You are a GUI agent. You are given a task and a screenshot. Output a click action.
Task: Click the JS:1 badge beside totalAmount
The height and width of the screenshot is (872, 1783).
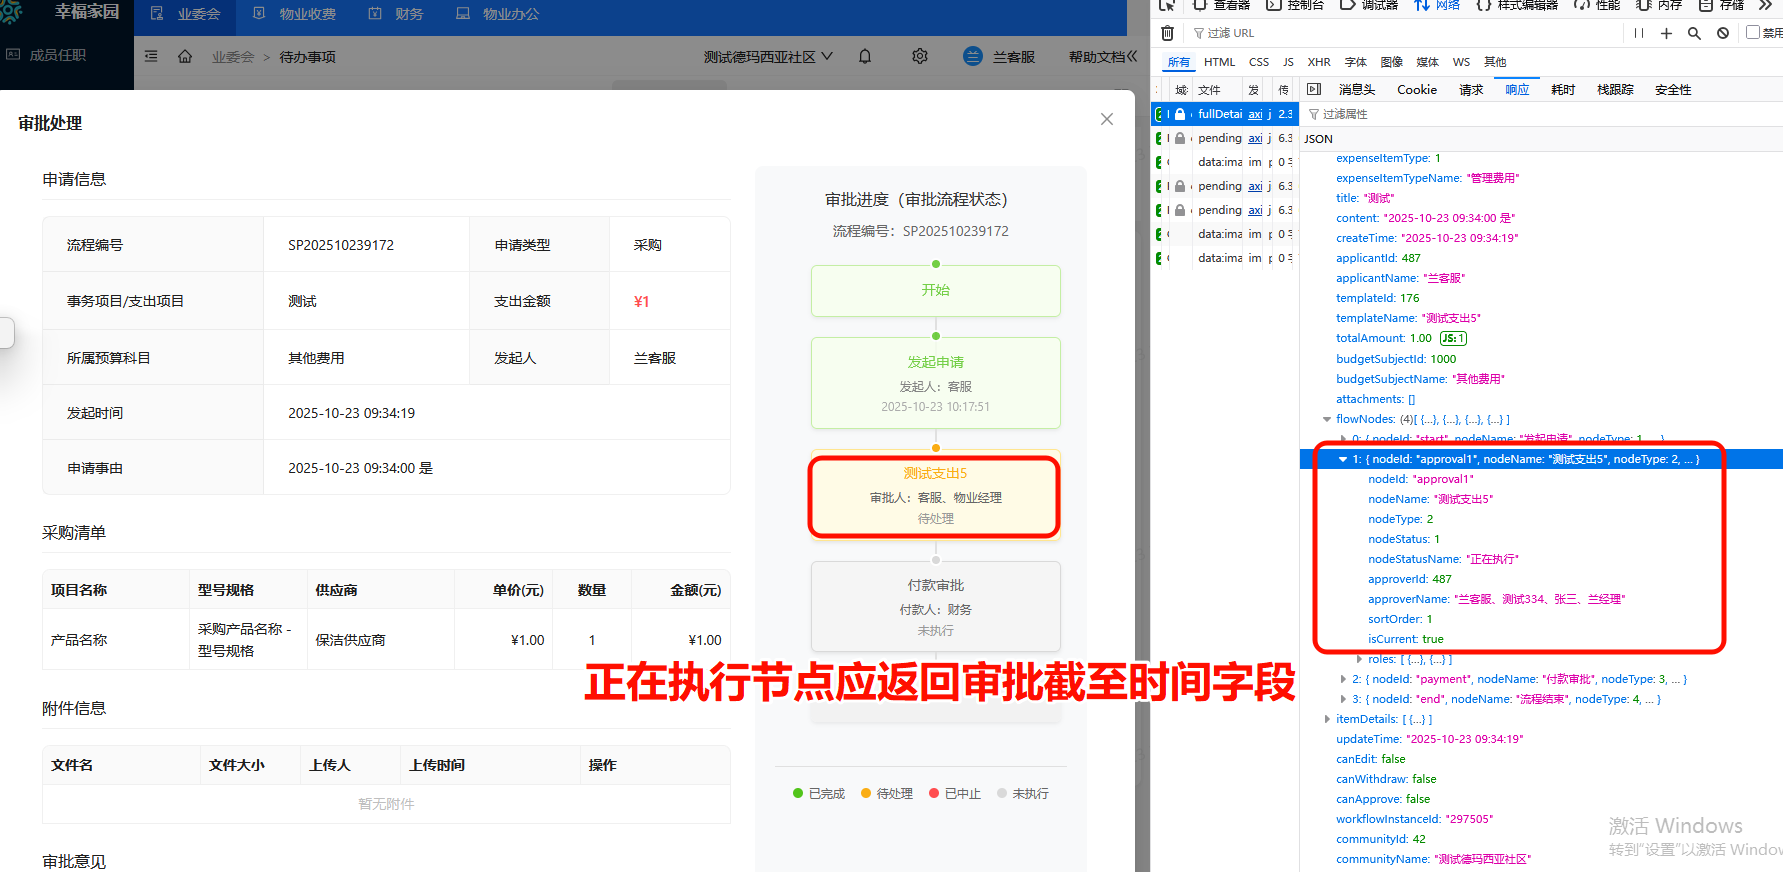(1453, 338)
